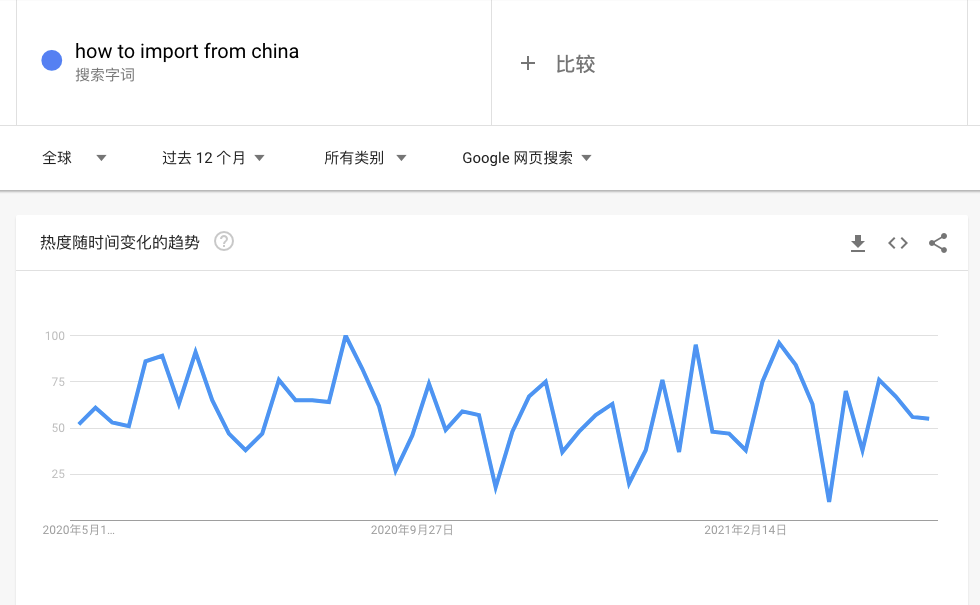The height and width of the screenshot is (605, 980).
Task: Click the help question mark beside chart title
Action: point(225,241)
